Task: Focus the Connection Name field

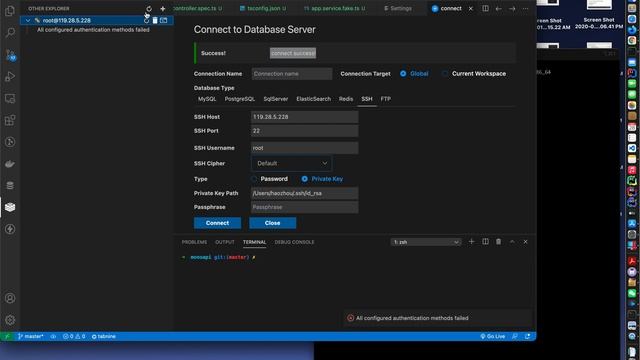Action: click(291, 74)
